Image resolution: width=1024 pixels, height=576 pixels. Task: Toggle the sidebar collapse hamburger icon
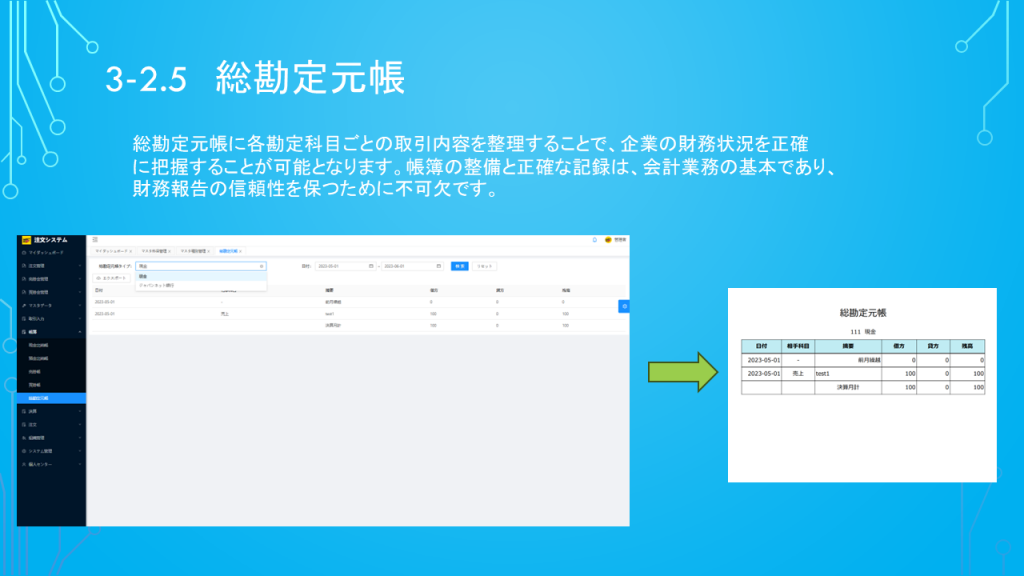(95, 240)
